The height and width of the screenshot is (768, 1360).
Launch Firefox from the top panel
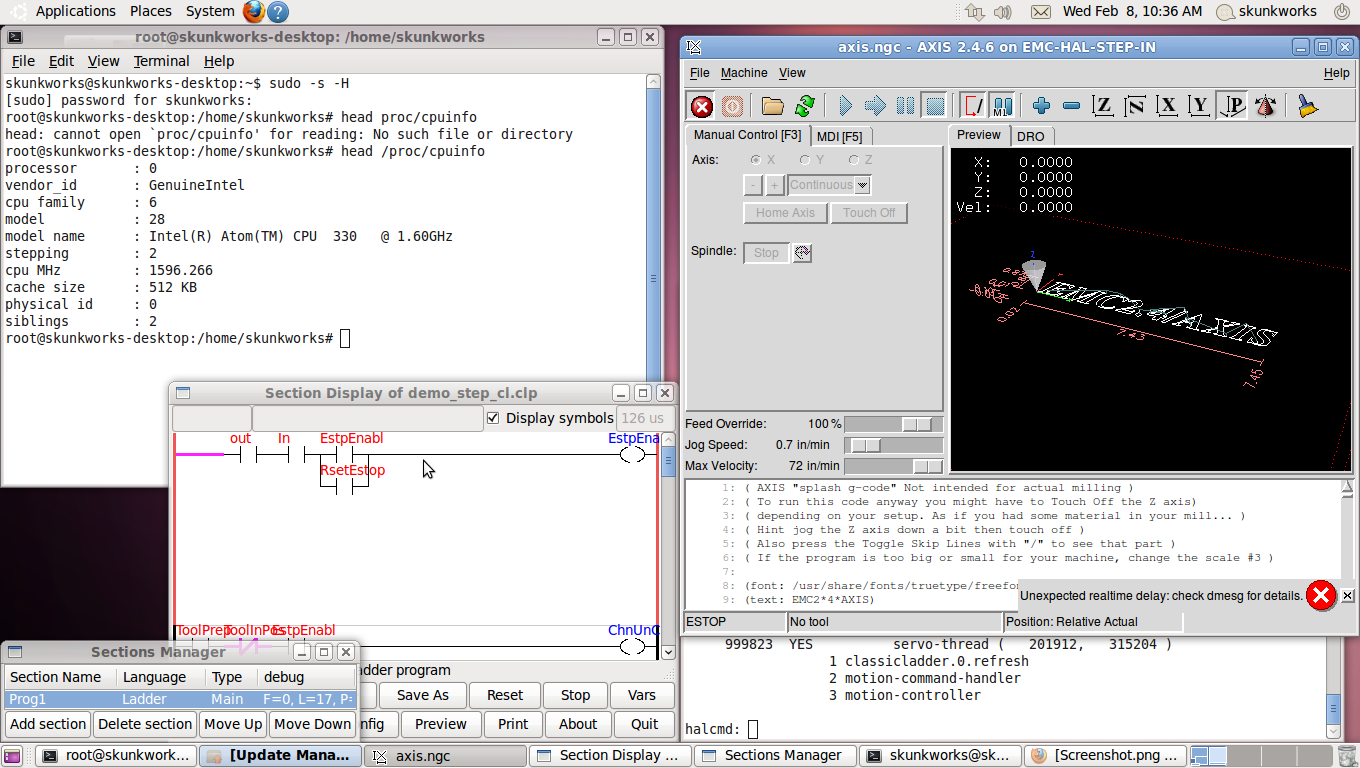pyautogui.click(x=254, y=12)
